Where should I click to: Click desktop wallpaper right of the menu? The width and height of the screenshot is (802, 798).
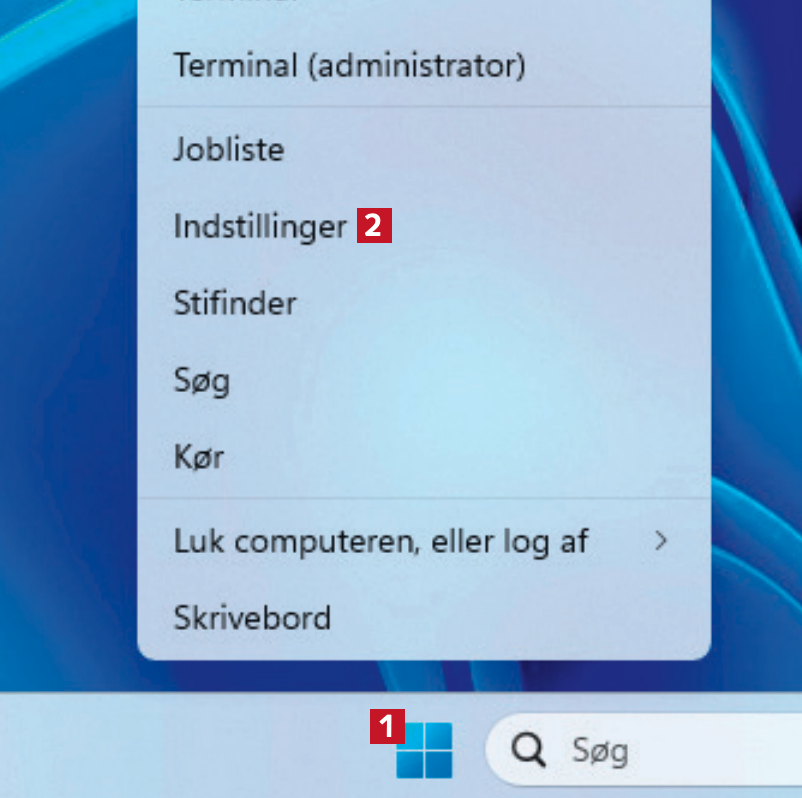pyautogui.click(x=758, y=350)
